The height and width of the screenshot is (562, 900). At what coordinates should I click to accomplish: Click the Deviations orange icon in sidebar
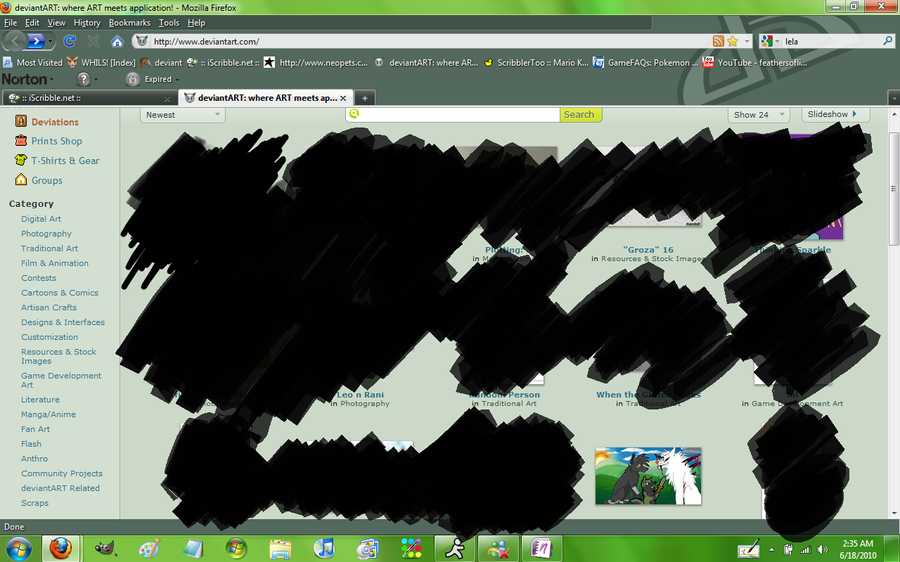tap(21, 121)
